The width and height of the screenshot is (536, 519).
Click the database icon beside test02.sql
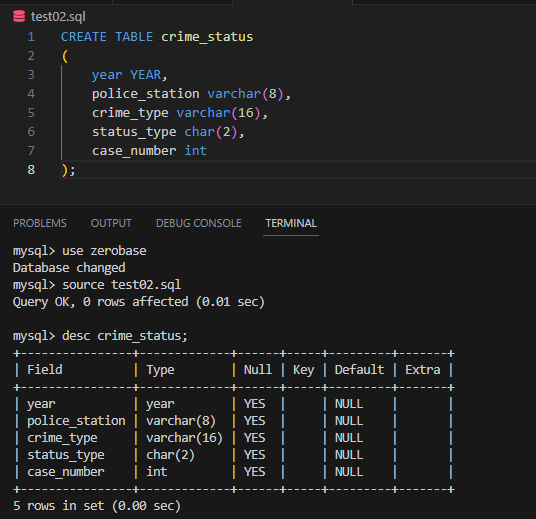click(19, 16)
